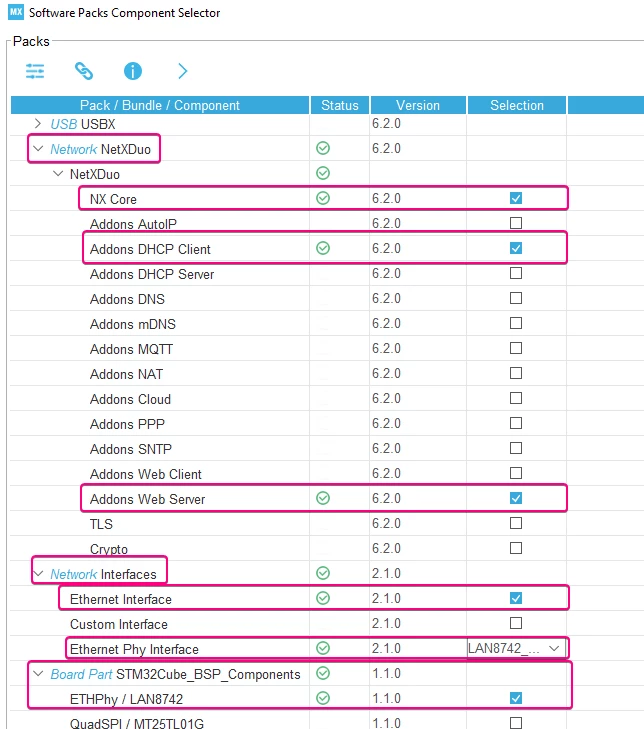The image size is (644, 729).
Task: Check Addons SNTP checkbox
Action: pos(516,448)
